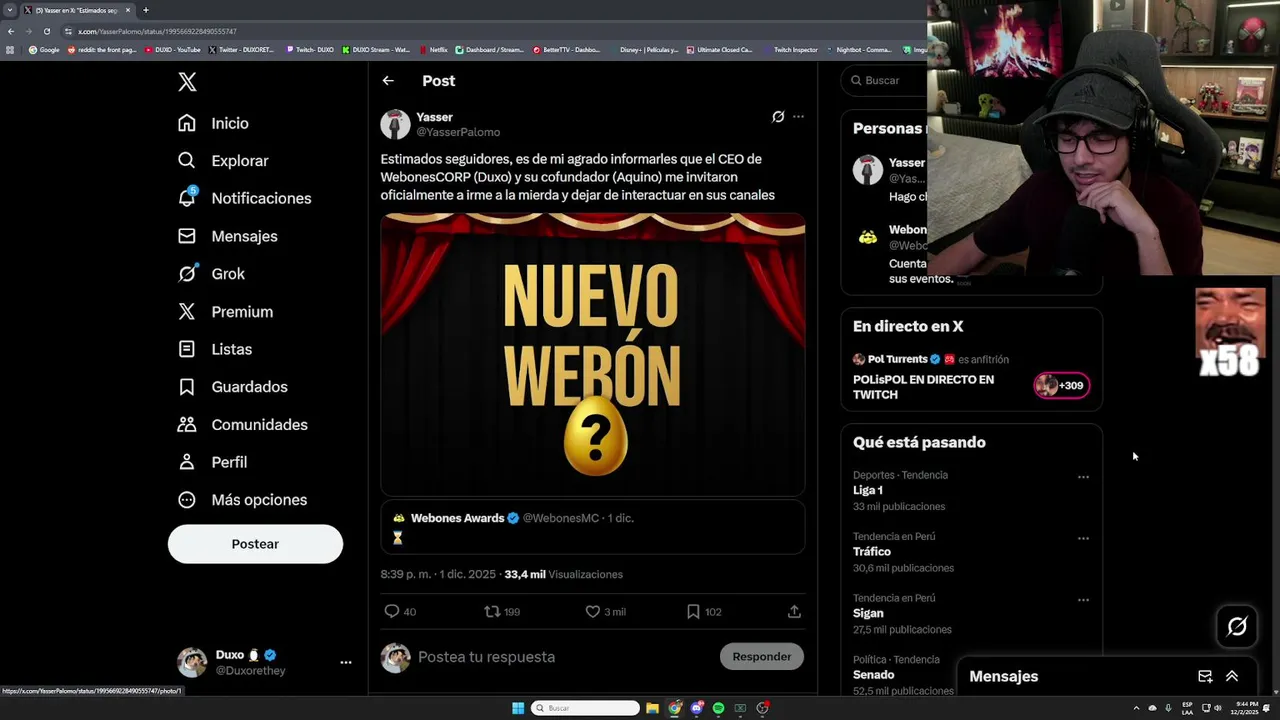Open Mensajes from the sidebar
This screenshot has height=720, width=1280.
point(227,236)
